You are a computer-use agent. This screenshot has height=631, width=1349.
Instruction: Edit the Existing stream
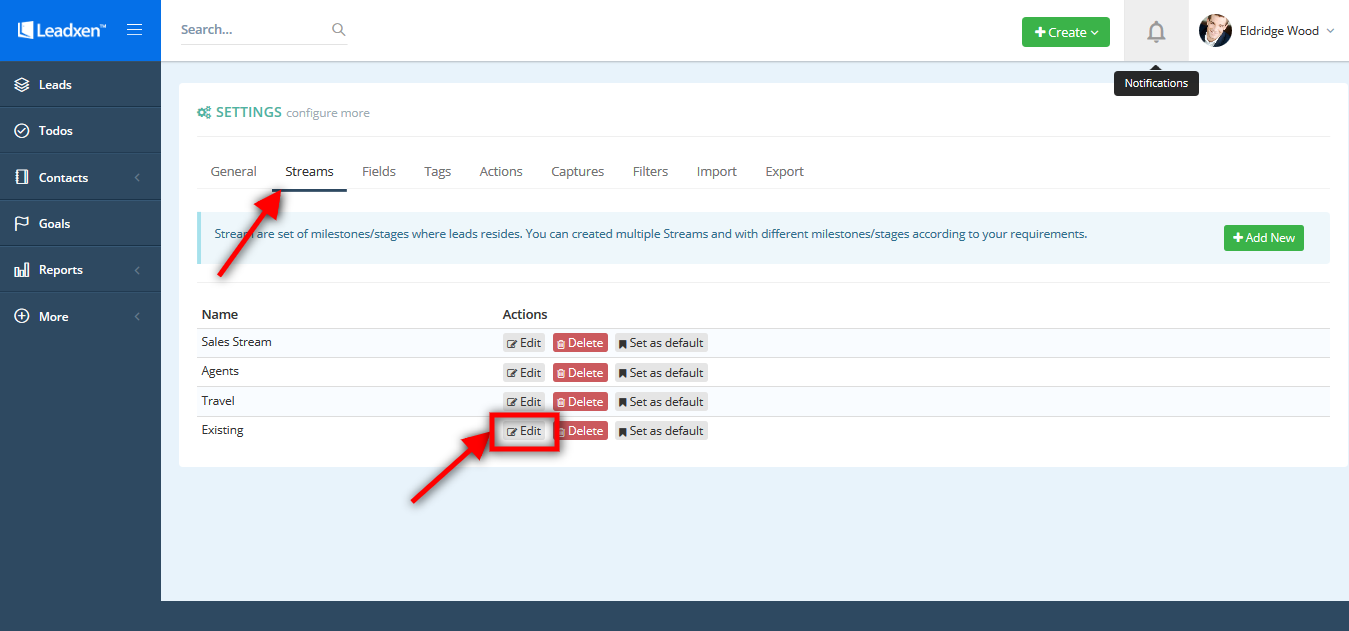524,431
